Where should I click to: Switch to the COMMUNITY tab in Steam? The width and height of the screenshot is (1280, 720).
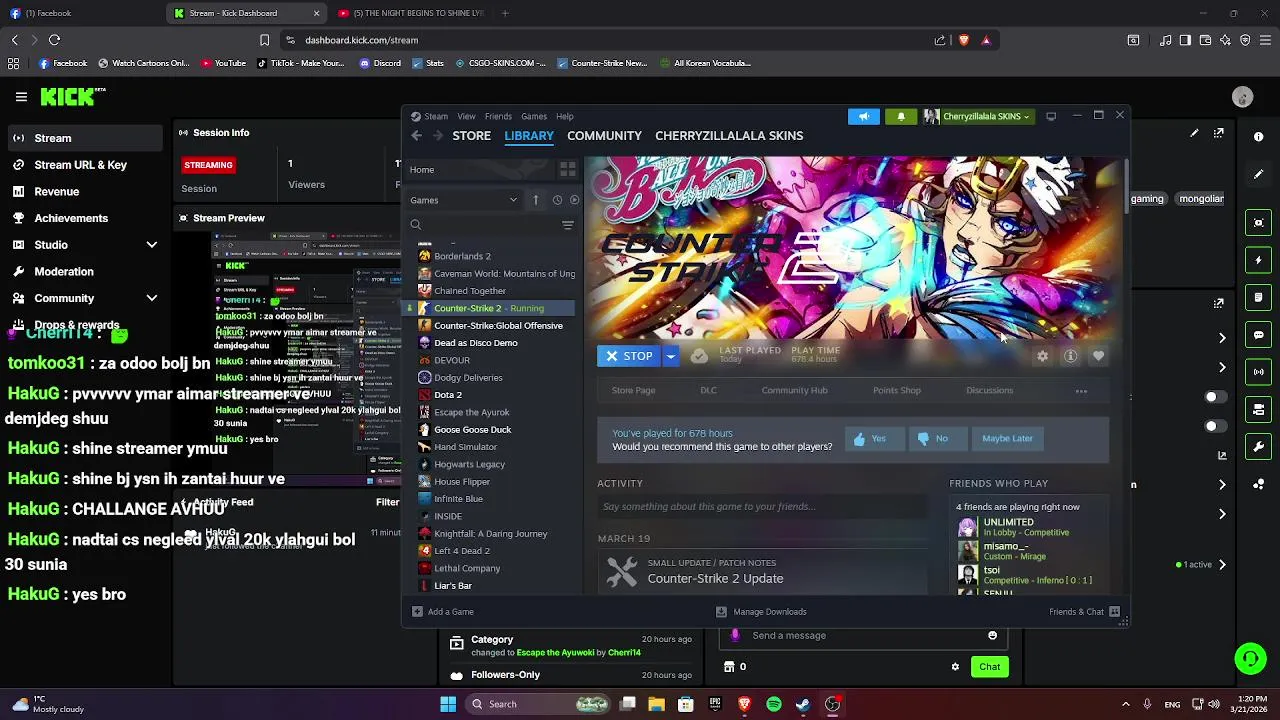(x=604, y=136)
